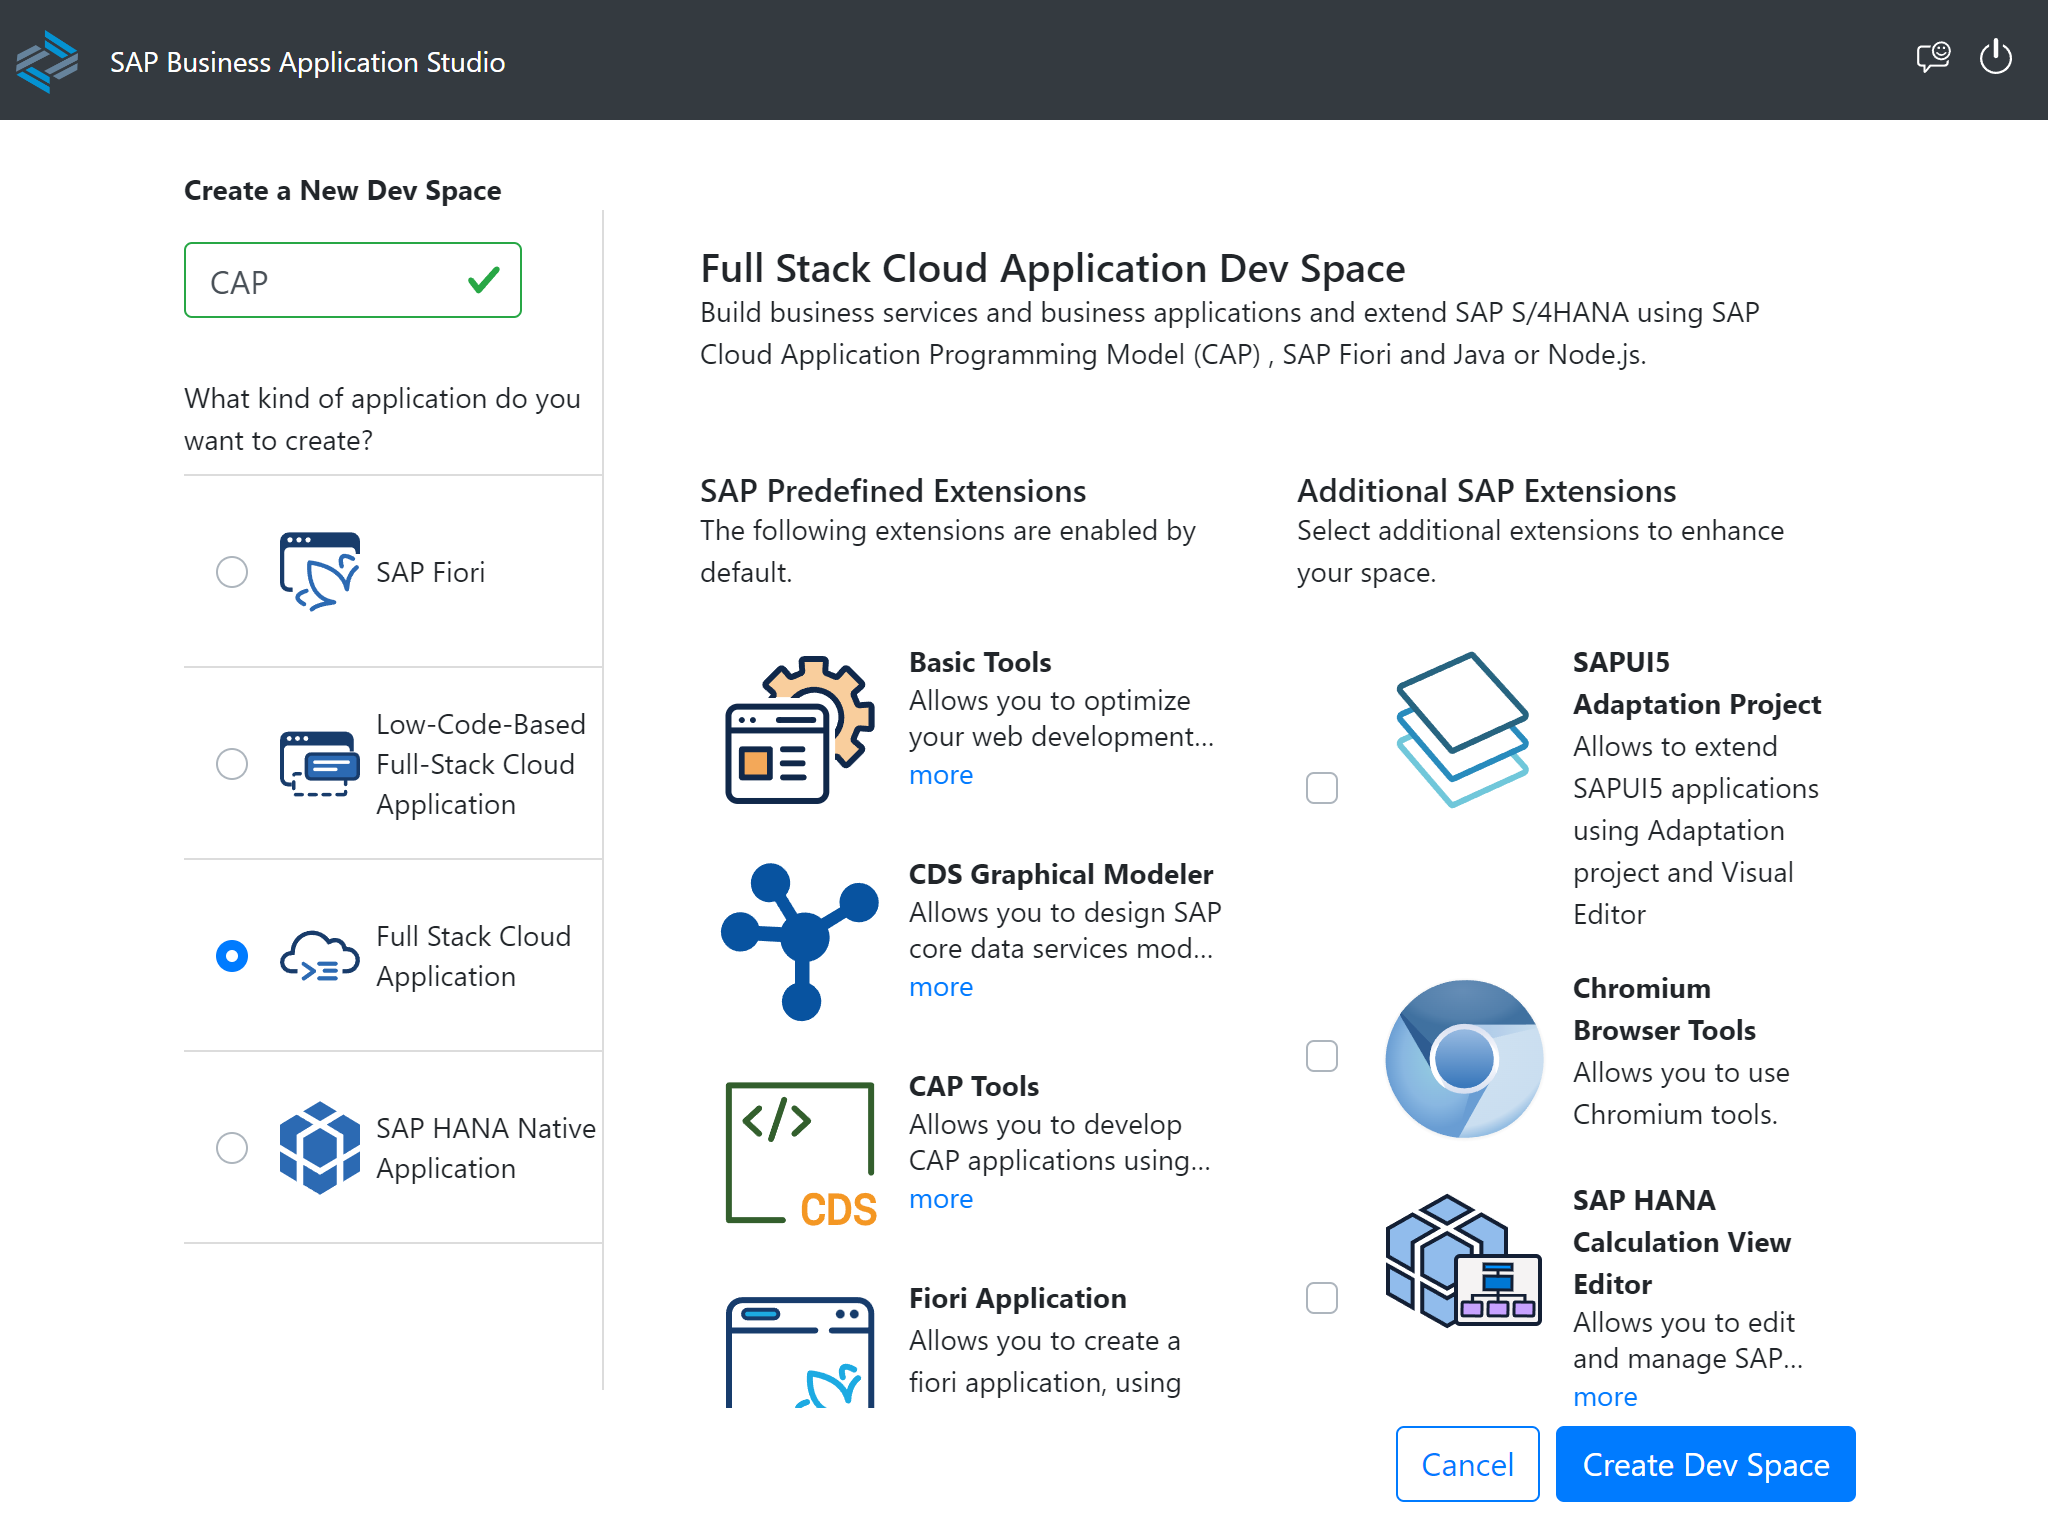Click the 'Full Stack Cloud Application' label
This screenshot has width=2048, height=1536.
tap(474, 956)
